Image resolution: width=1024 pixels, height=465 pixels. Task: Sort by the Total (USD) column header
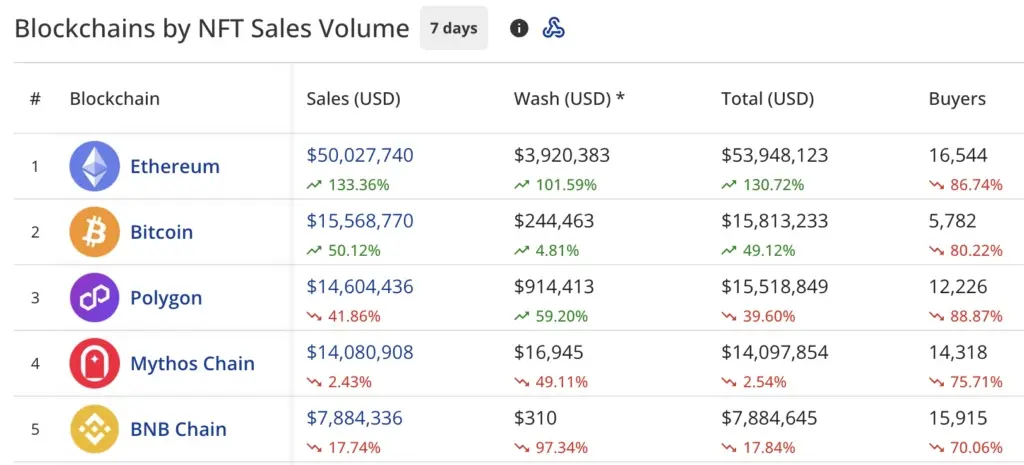(x=768, y=99)
